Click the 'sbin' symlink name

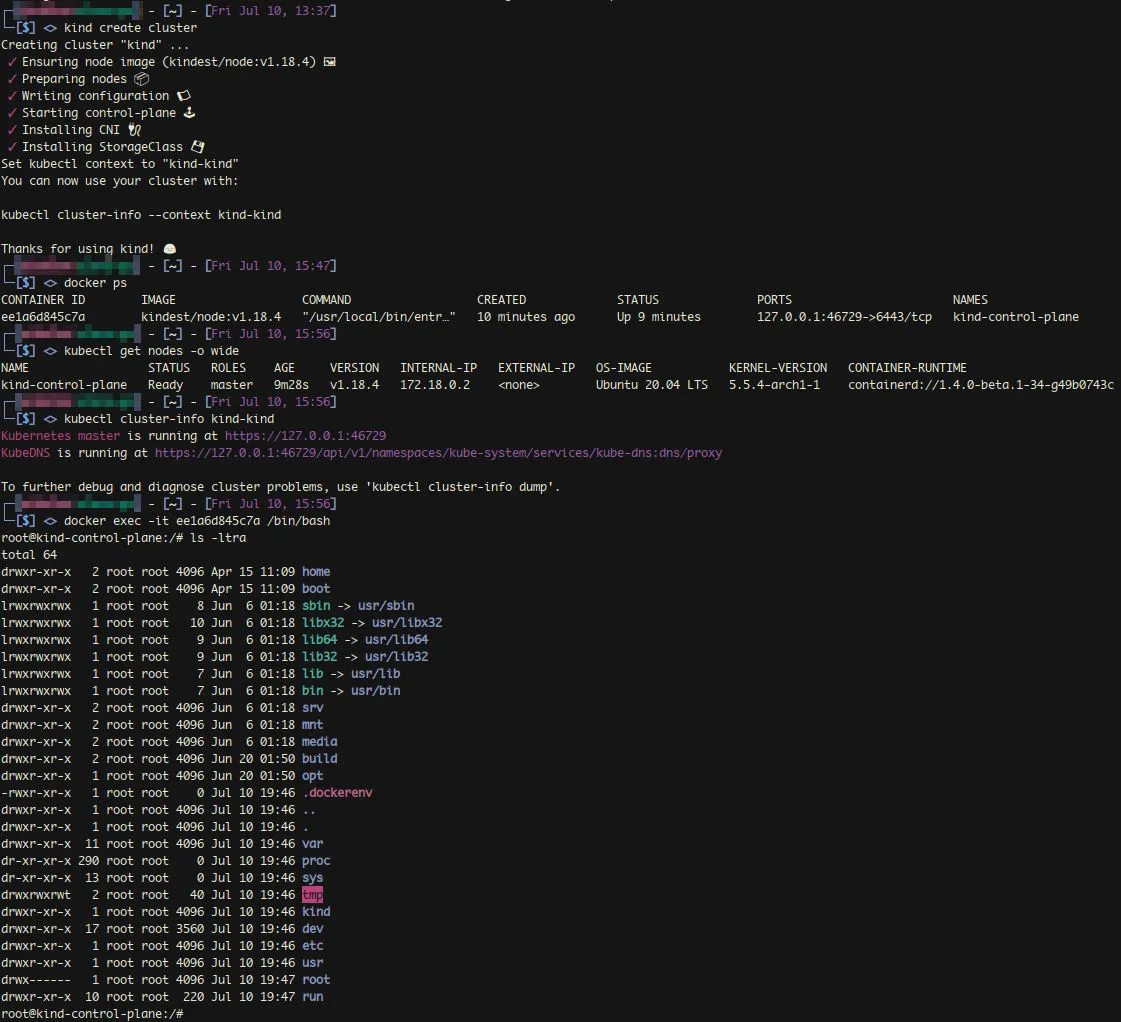[x=315, y=606]
